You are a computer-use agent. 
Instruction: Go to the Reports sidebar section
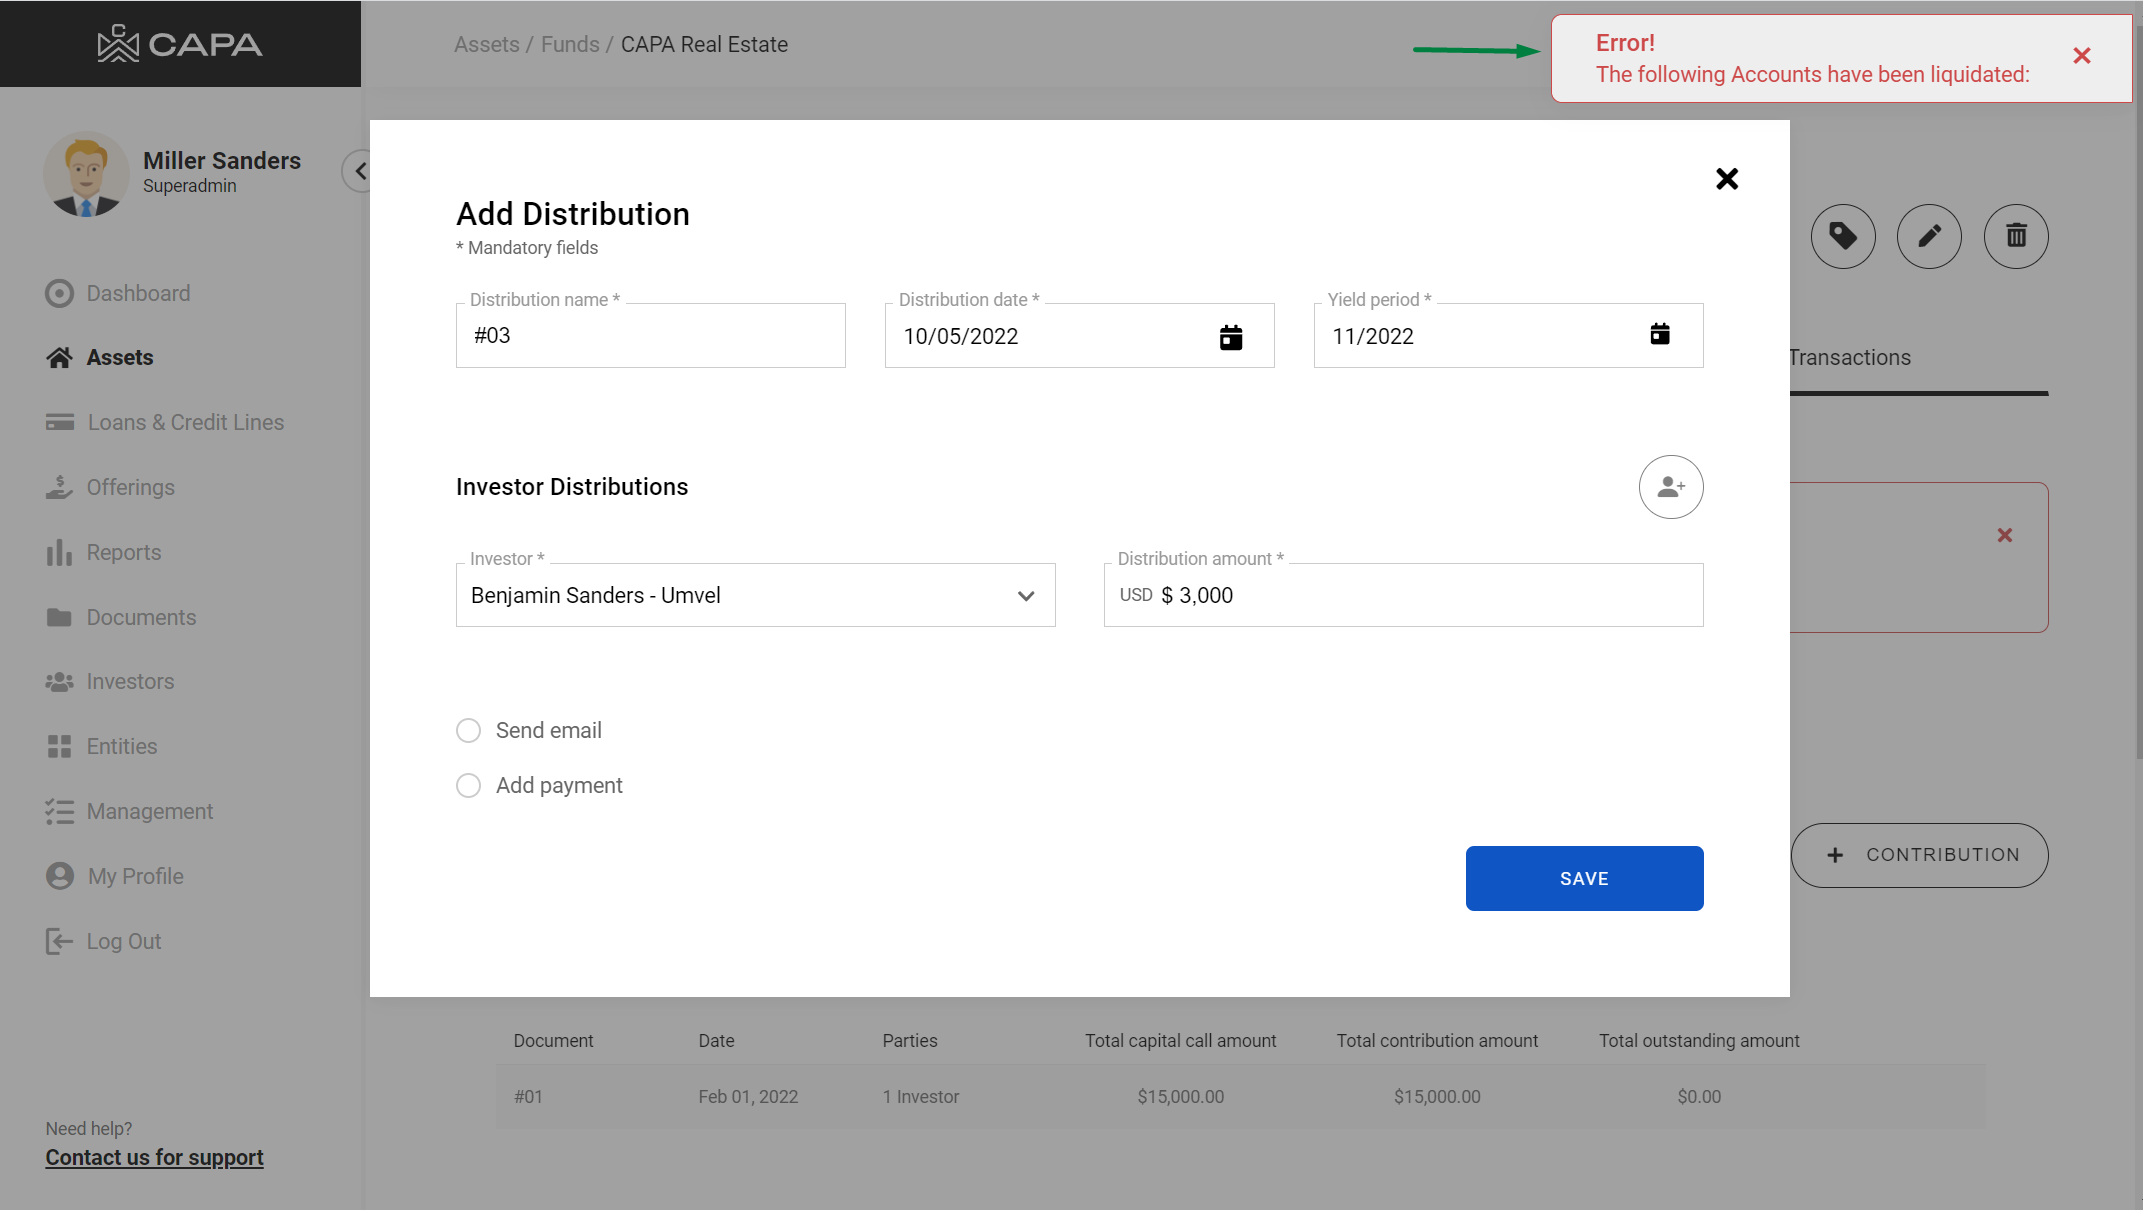pos(123,553)
